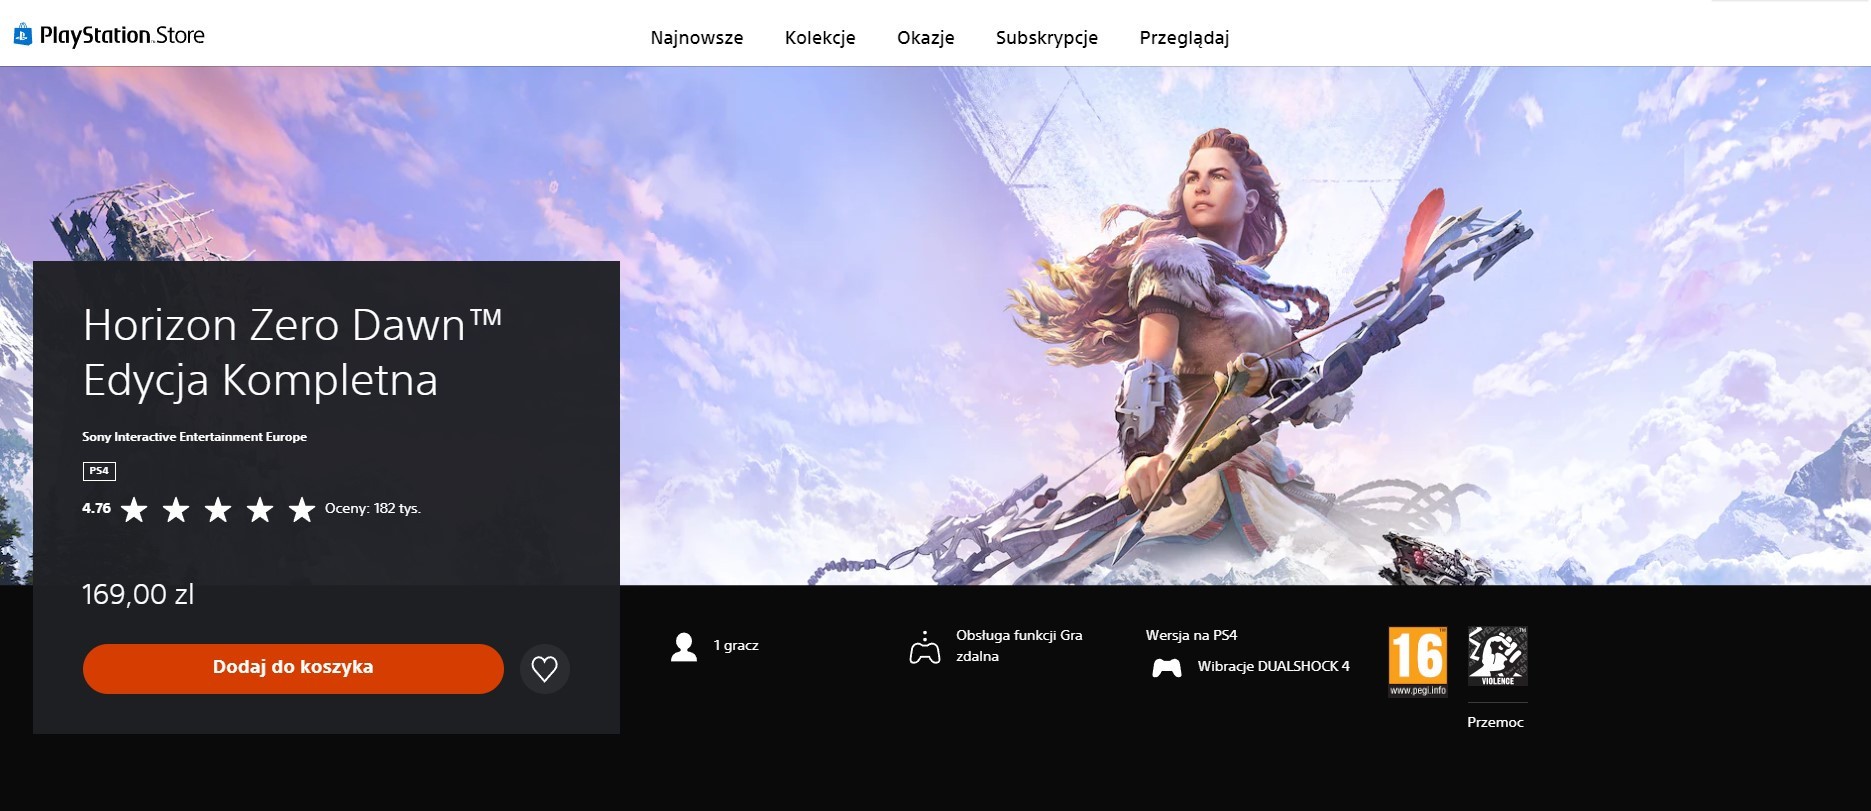Click the Wersja na PS4 label

(x=1191, y=635)
